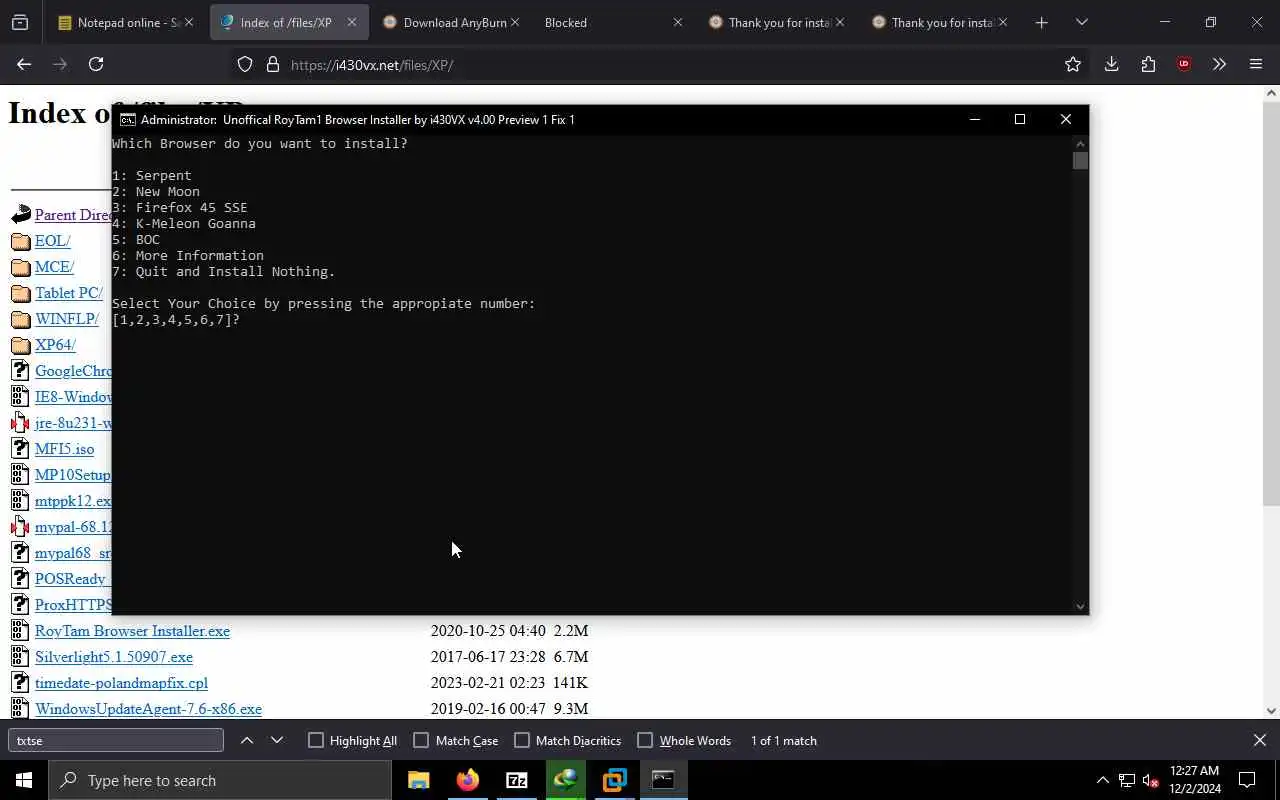This screenshot has height=800, width=1280.
Task: Open the notification center icon
Action: pyautogui.click(x=1247, y=780)
